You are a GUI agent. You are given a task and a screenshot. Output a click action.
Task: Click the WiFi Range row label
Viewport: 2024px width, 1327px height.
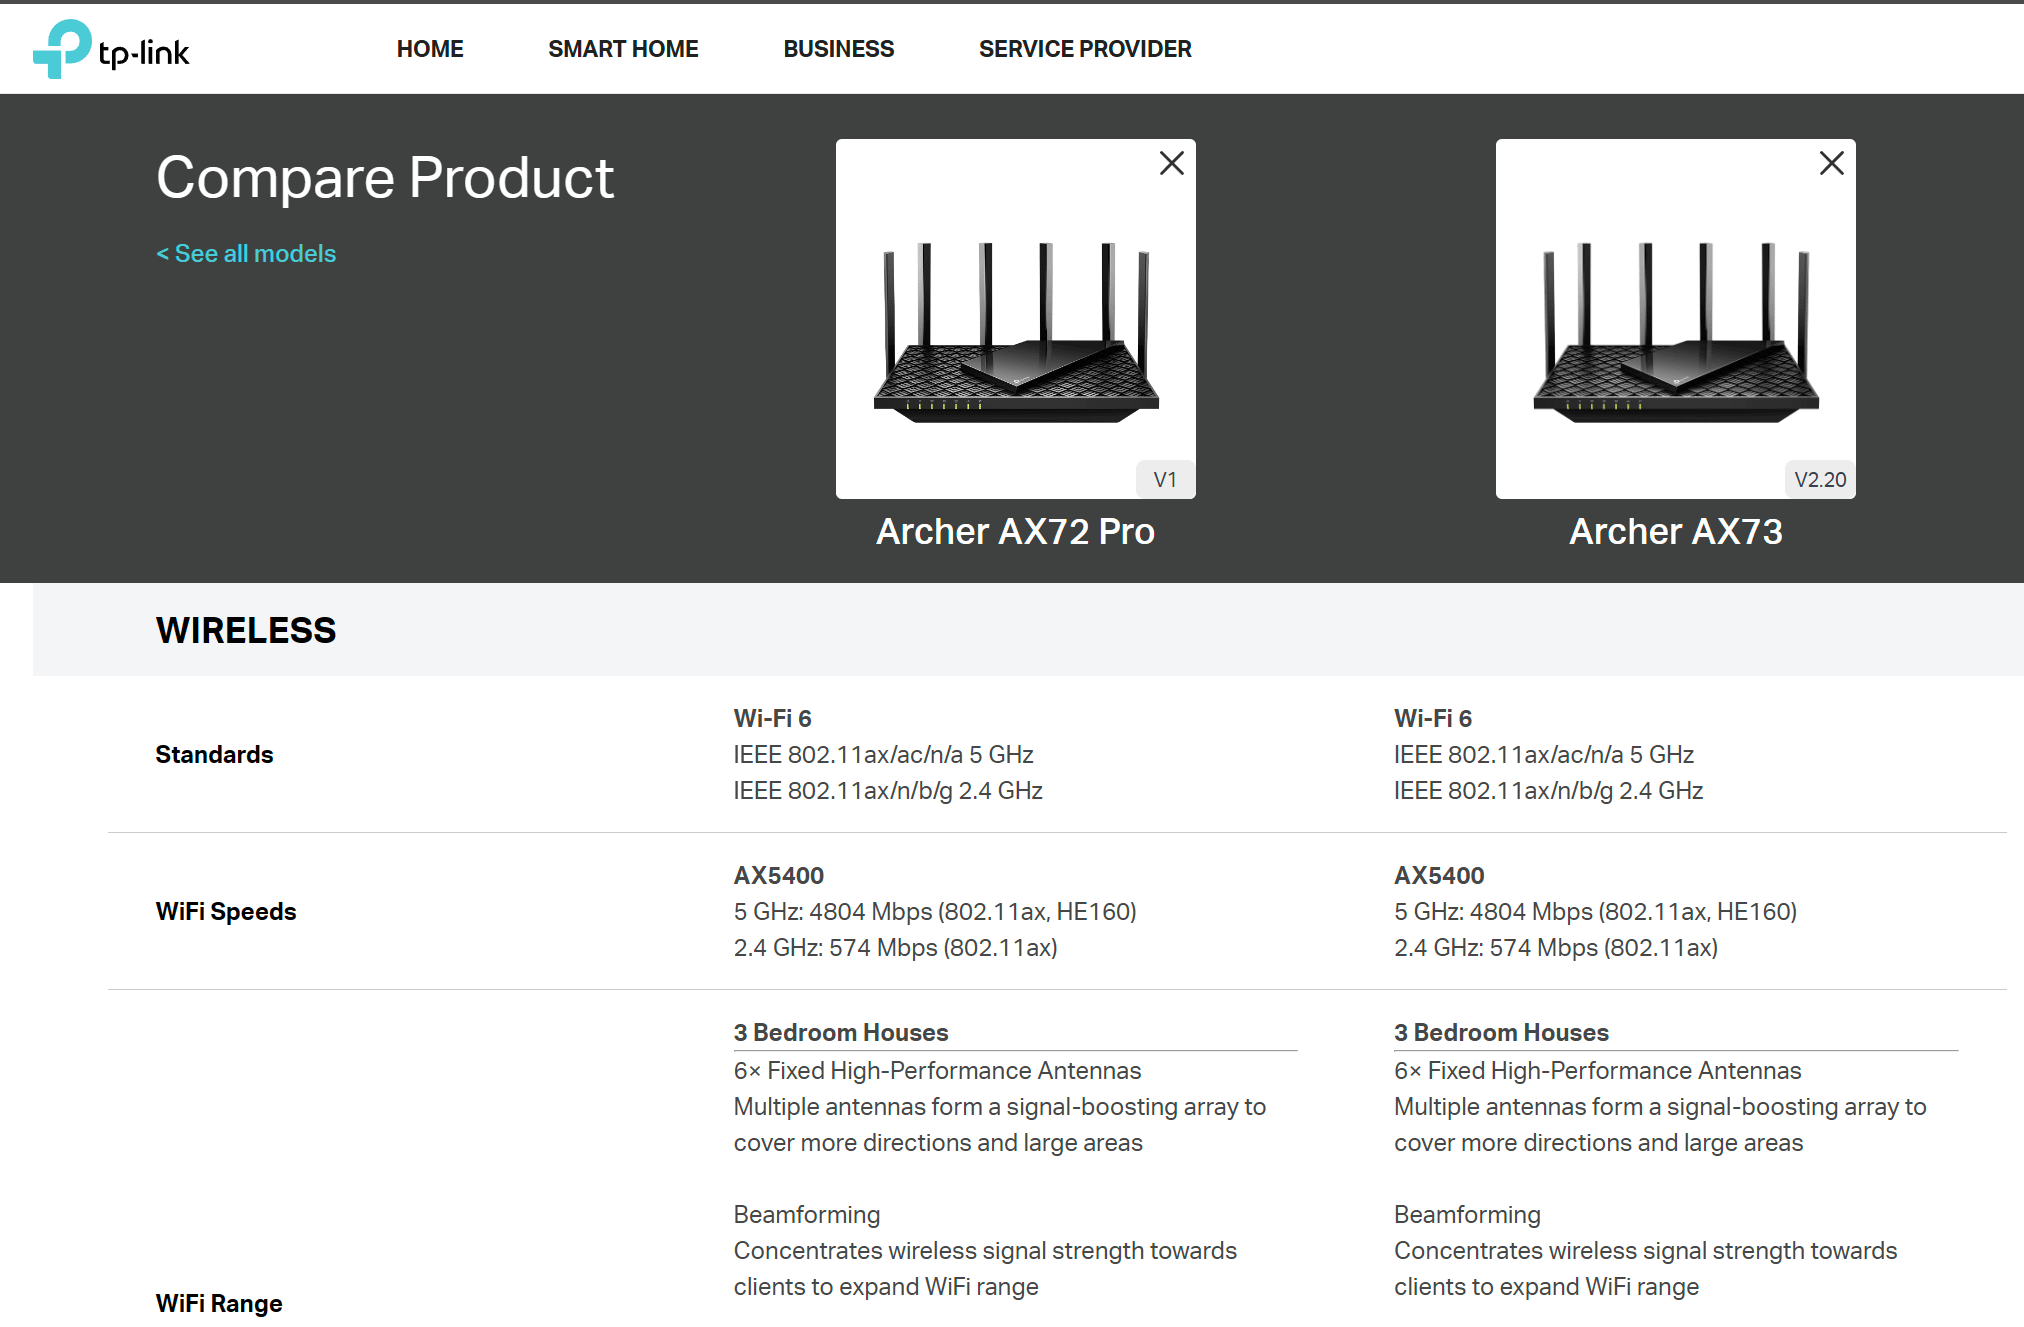point(219,1304)
